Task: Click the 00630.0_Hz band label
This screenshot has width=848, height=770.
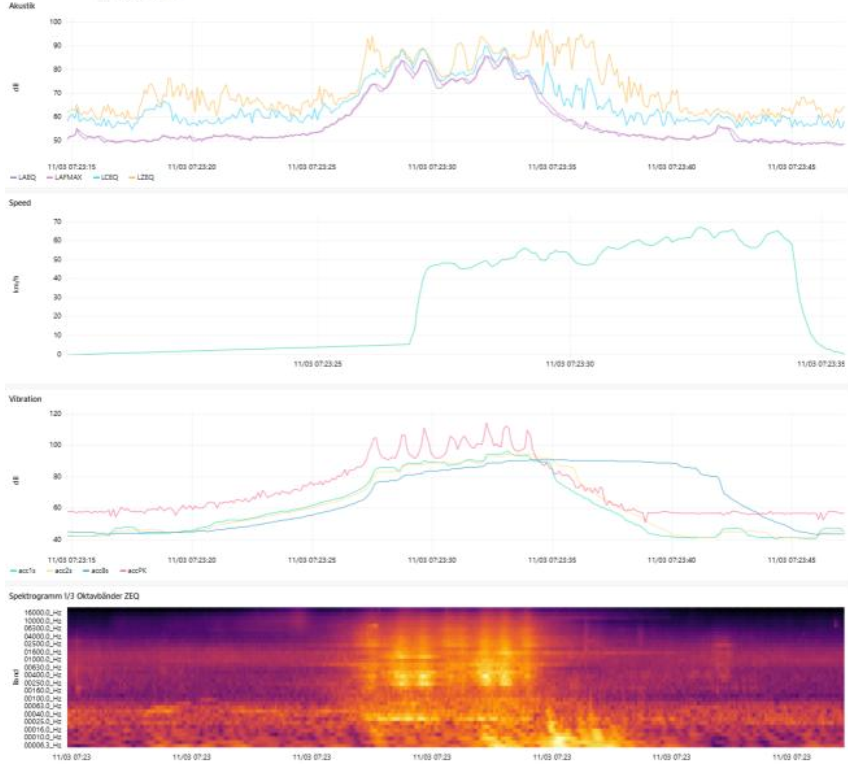Action: [42, 667]
